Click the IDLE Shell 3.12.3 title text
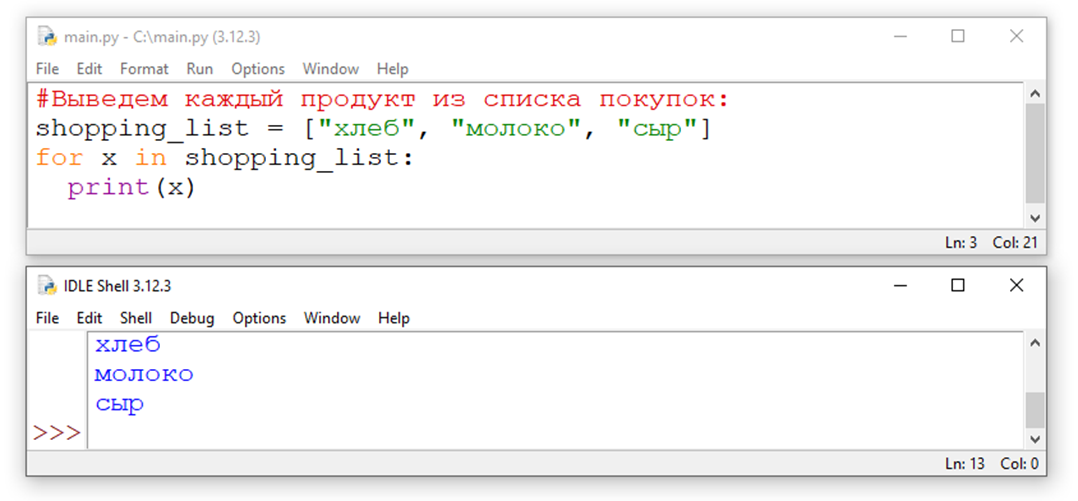This screenshot has width=1078, height=501. 117,286
